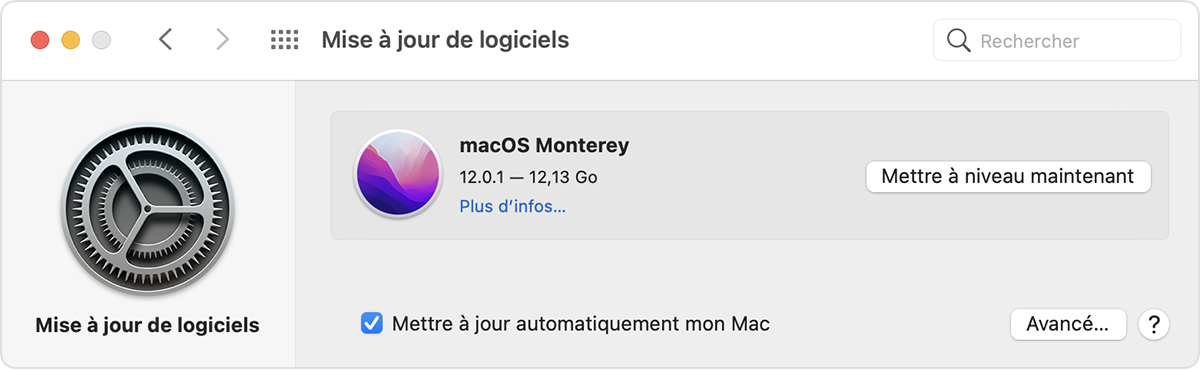Viewport: 1200px width, 370px height.
Task: Focus the "Rechercher" search field
Action: click(x=1057, y=41)
